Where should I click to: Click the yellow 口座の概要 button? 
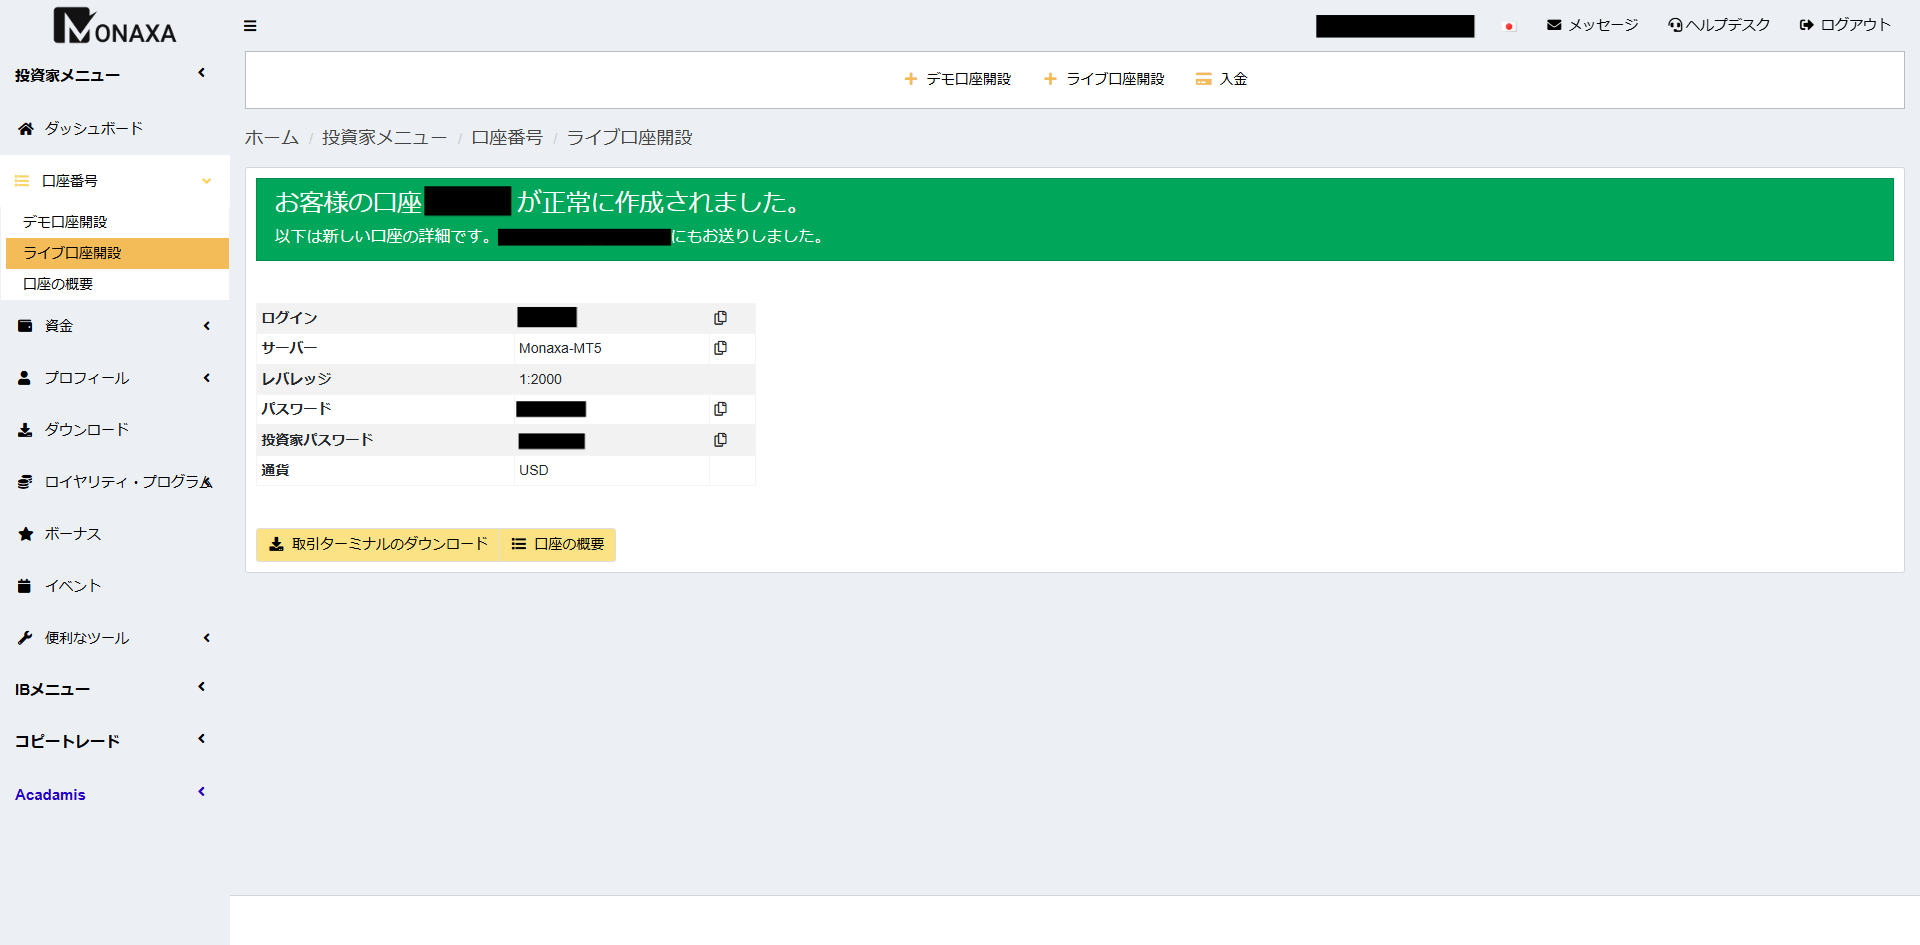coord(558,544)
